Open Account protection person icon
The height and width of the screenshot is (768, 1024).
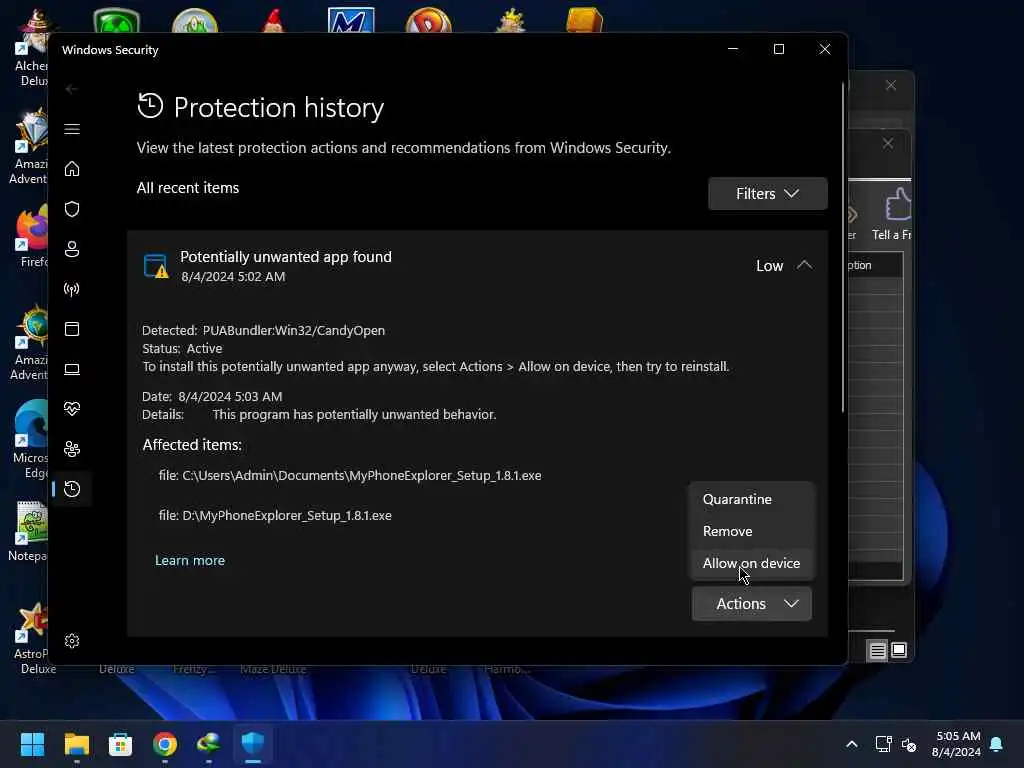tap(72, 249)
